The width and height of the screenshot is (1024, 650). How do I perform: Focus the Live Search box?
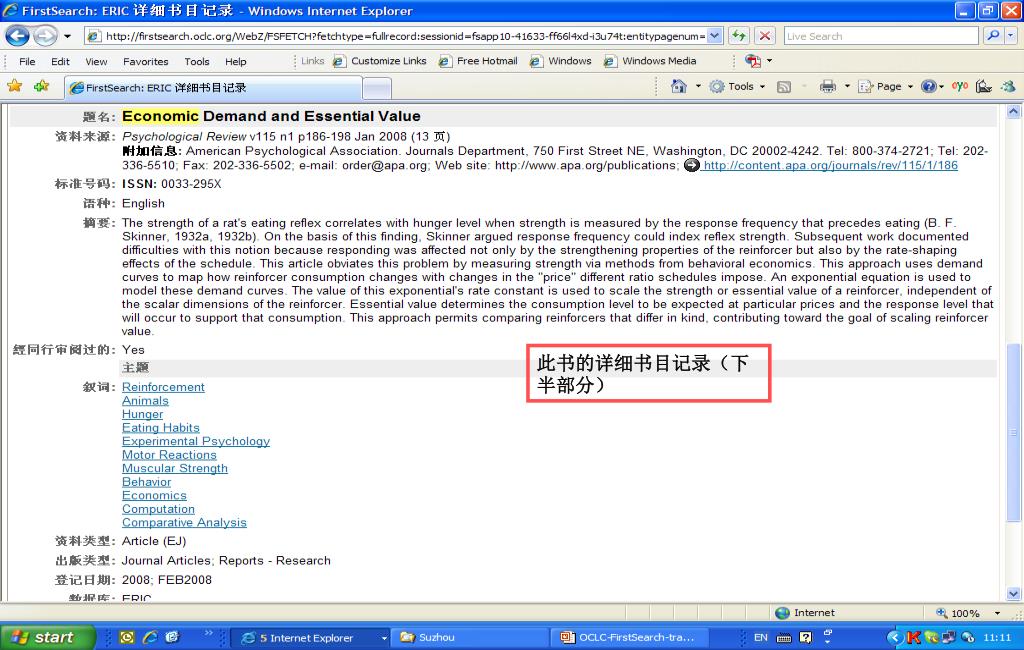click(x=881, y=36)
